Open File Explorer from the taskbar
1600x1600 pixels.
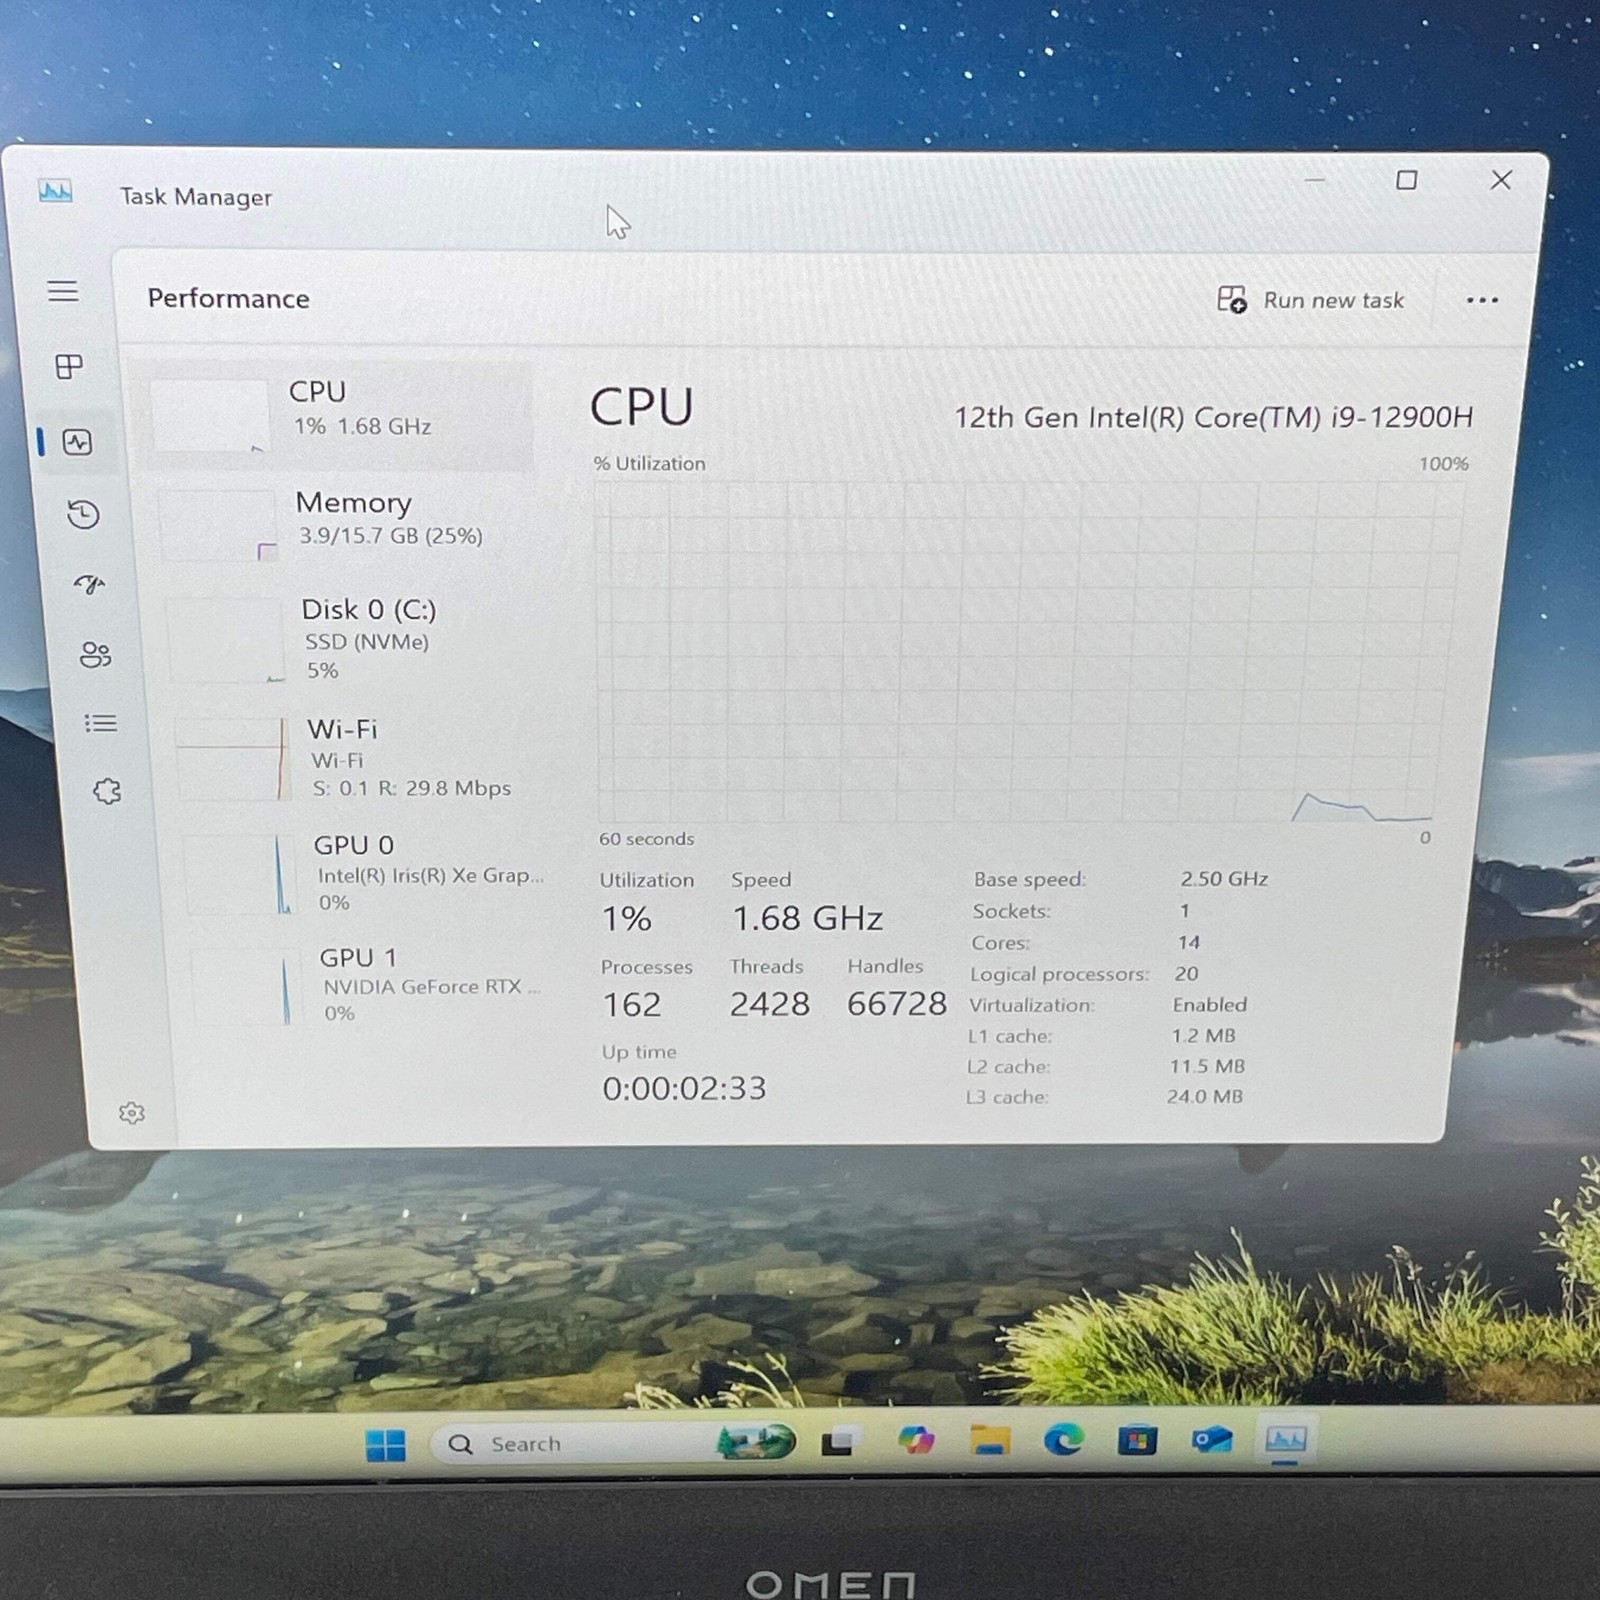click(990, 1440)
